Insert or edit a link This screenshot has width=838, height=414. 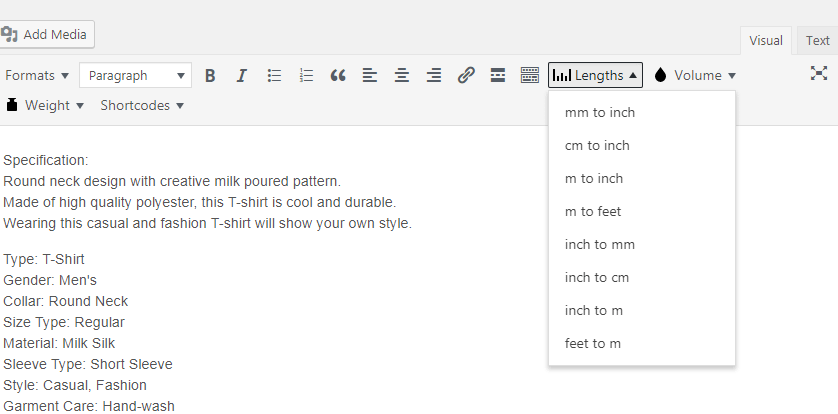[466, 75]
